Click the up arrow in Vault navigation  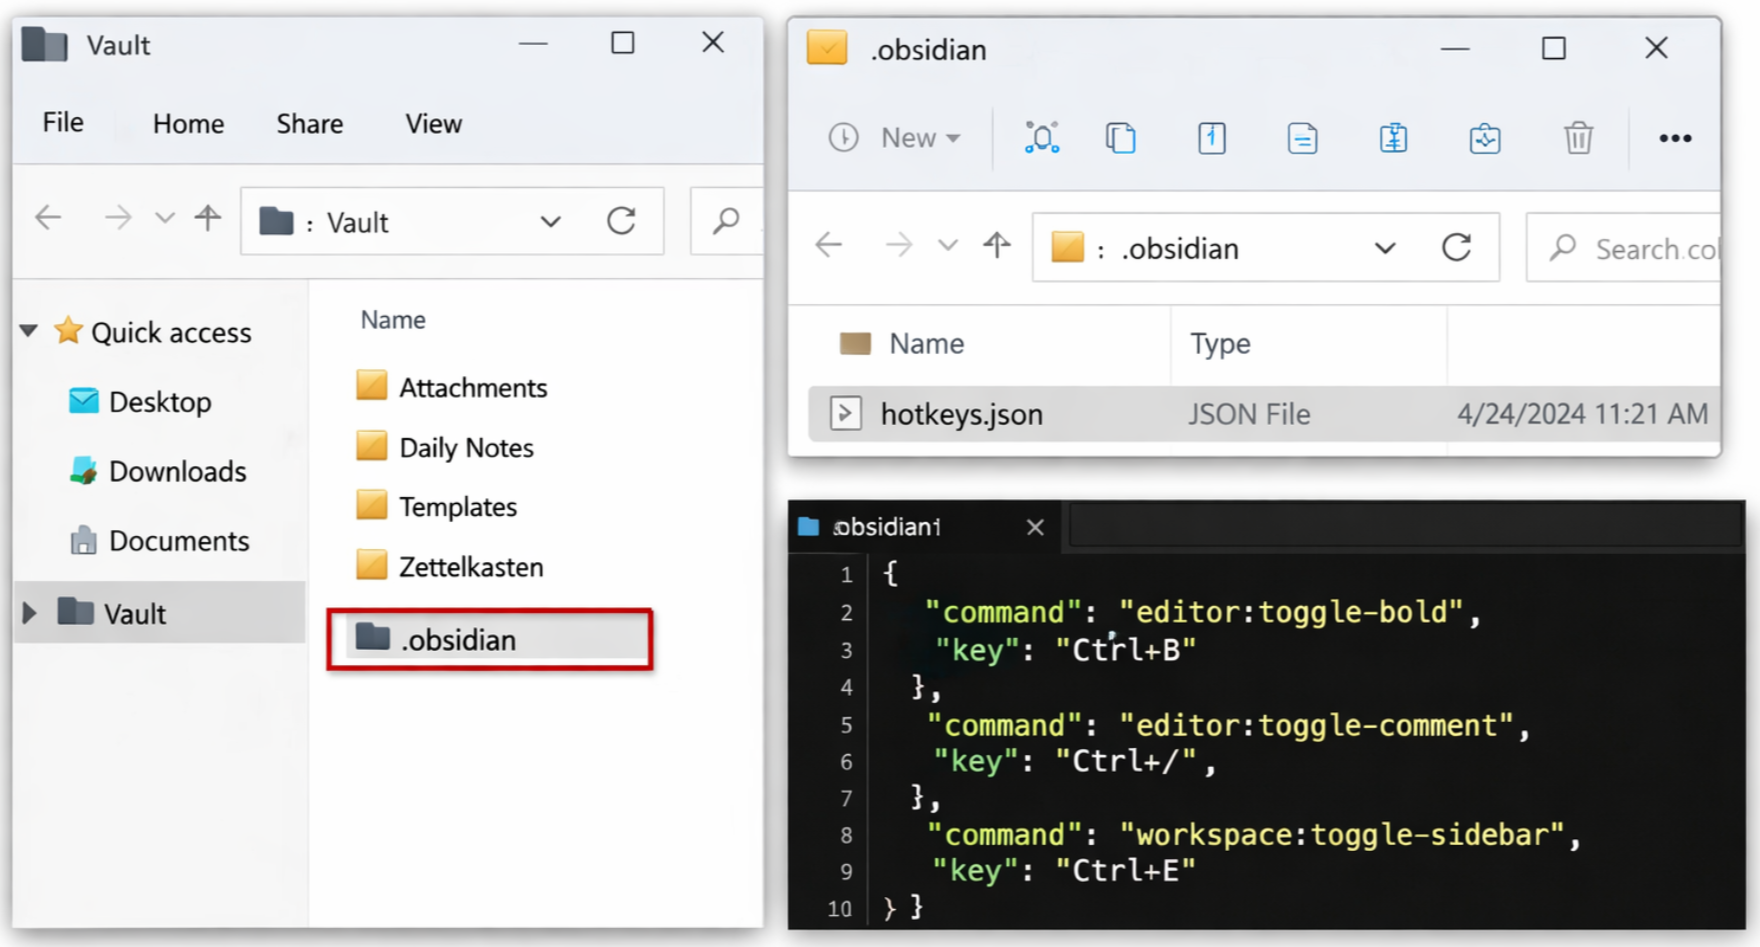click(208, 218)
